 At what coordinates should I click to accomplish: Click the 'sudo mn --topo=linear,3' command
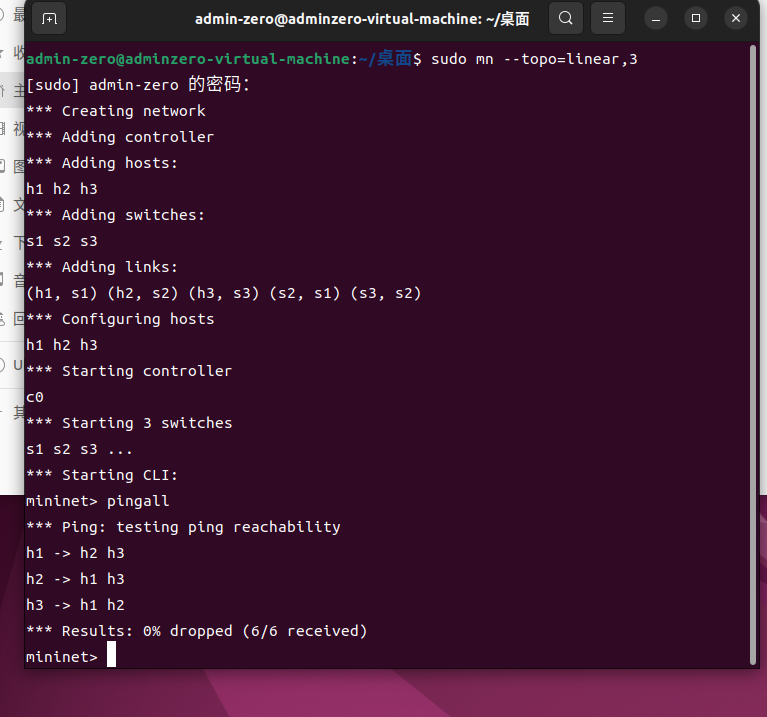(x=534, y=59)
